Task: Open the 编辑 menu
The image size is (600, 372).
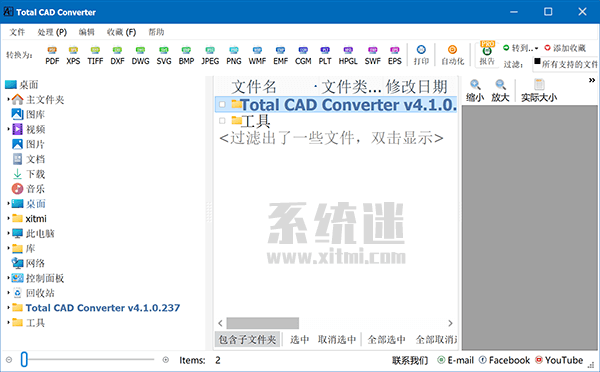Action: [86, 32]
